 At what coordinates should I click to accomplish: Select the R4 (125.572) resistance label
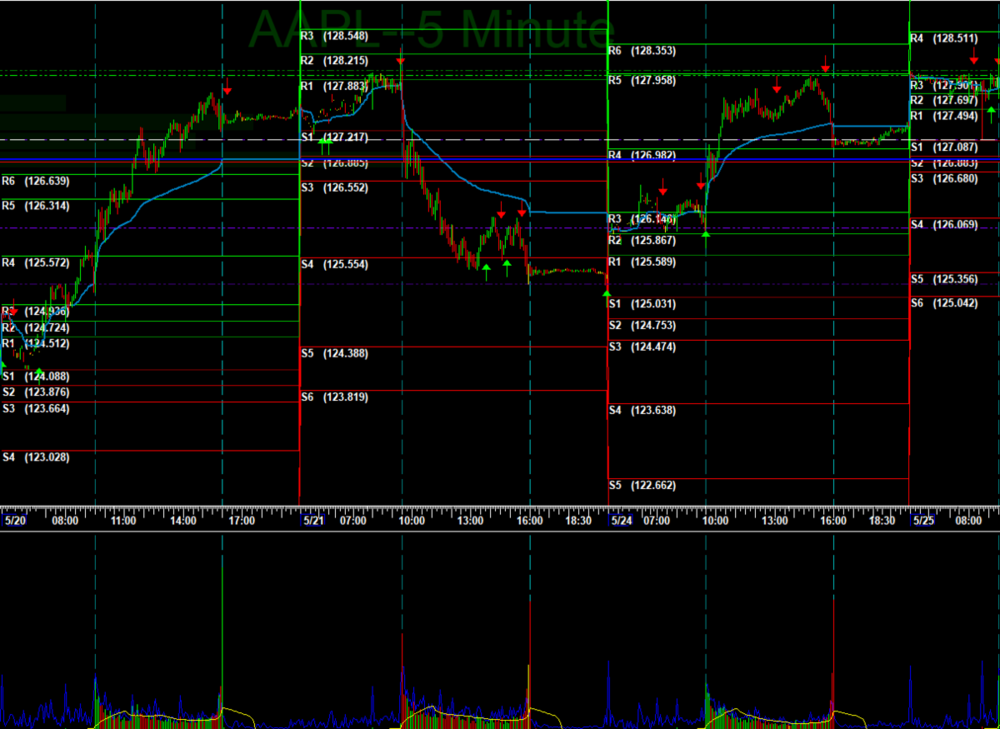tap(35, 263)
